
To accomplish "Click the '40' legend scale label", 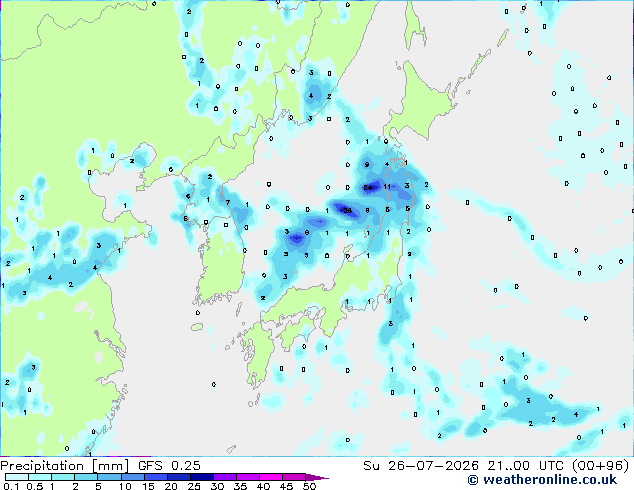I will point(263,486).
